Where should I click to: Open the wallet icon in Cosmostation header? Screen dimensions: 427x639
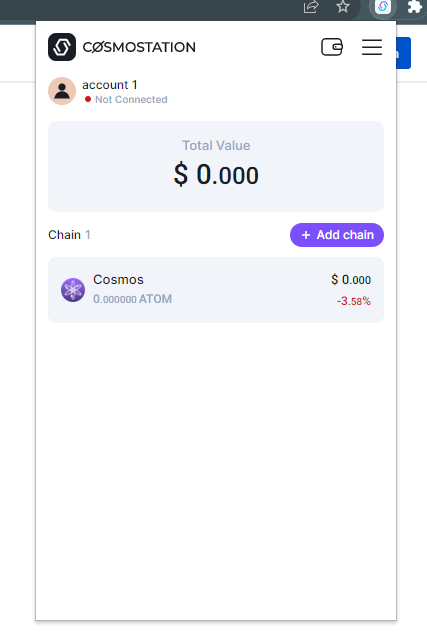point(332,47)
